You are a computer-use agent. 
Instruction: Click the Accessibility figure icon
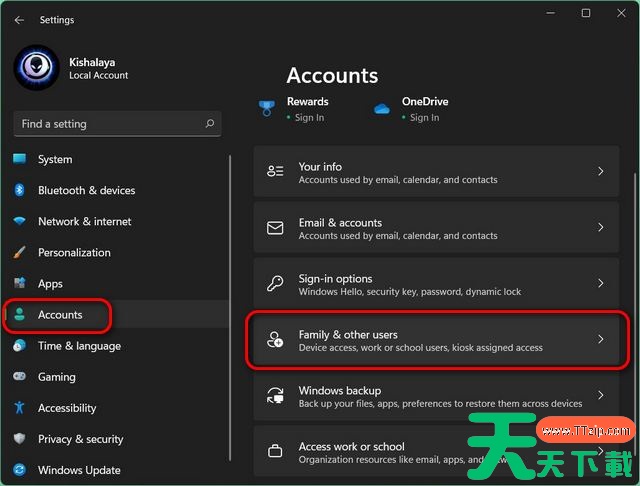point(19,408)
